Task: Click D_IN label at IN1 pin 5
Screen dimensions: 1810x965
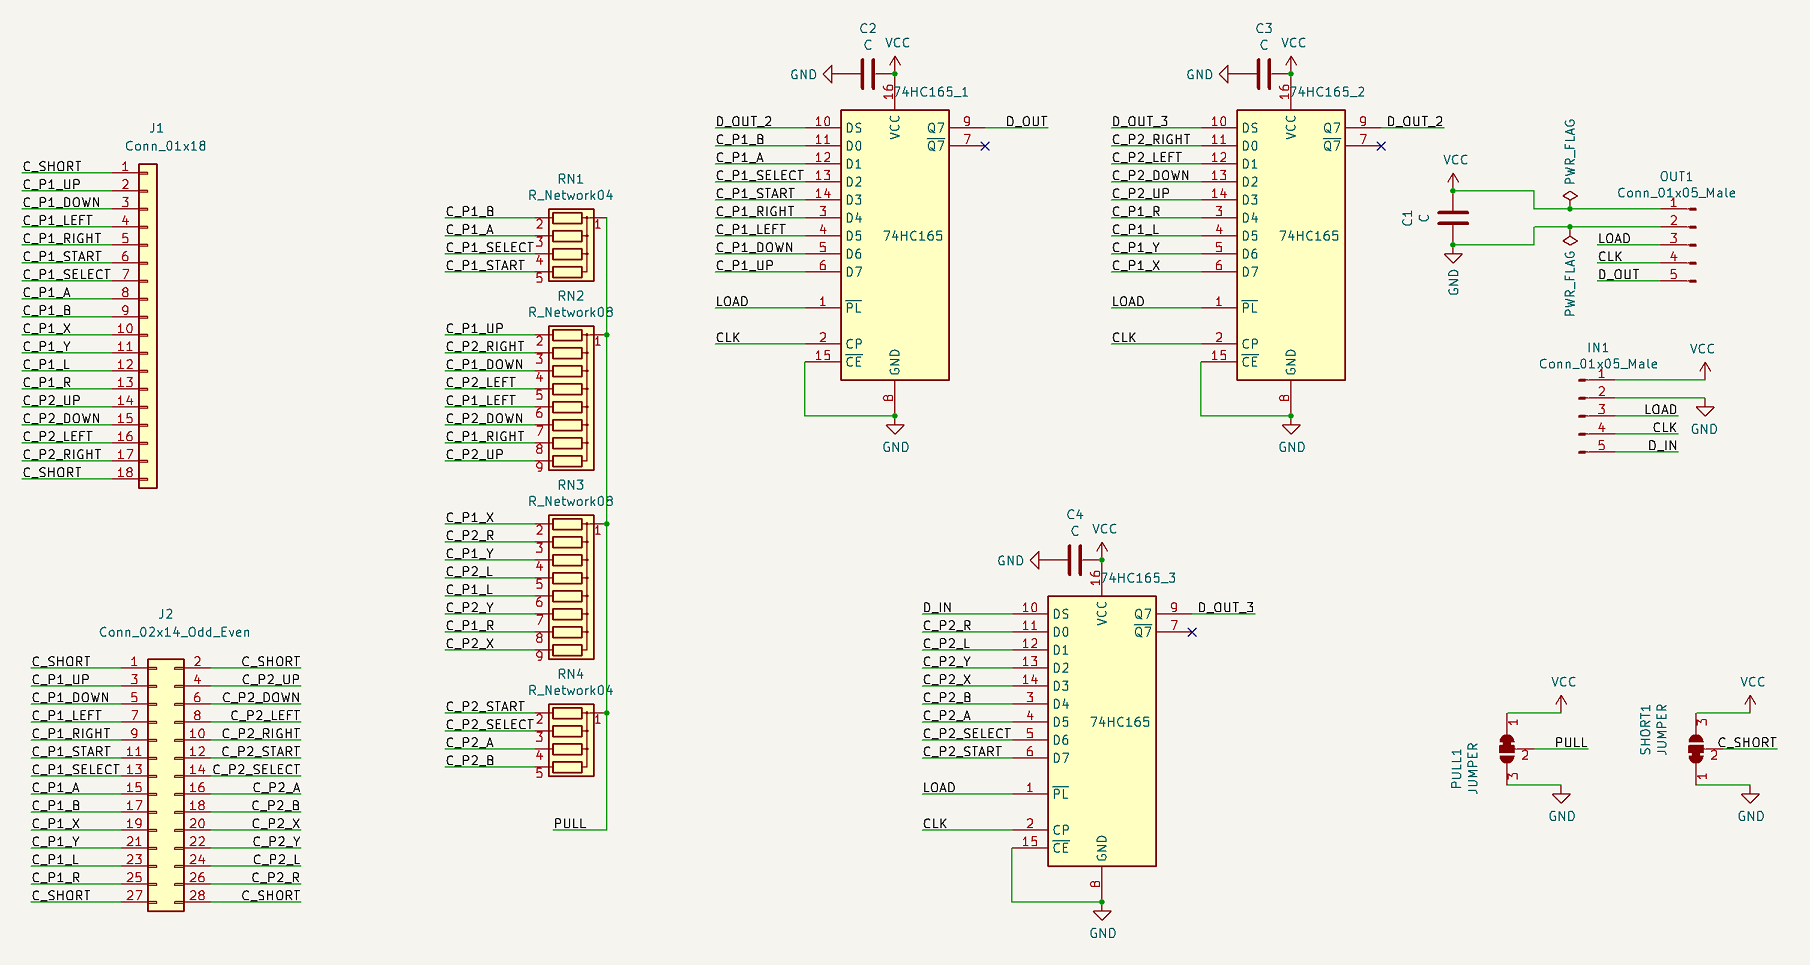Action: (1663, 446)
